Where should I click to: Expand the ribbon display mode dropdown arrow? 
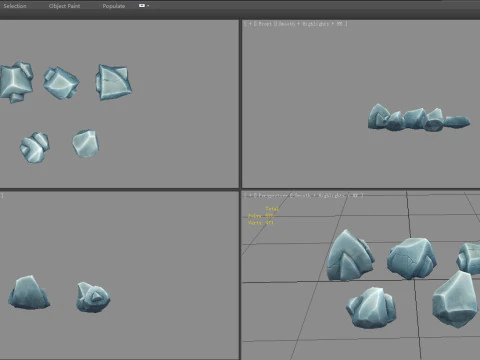coord(148,6)
